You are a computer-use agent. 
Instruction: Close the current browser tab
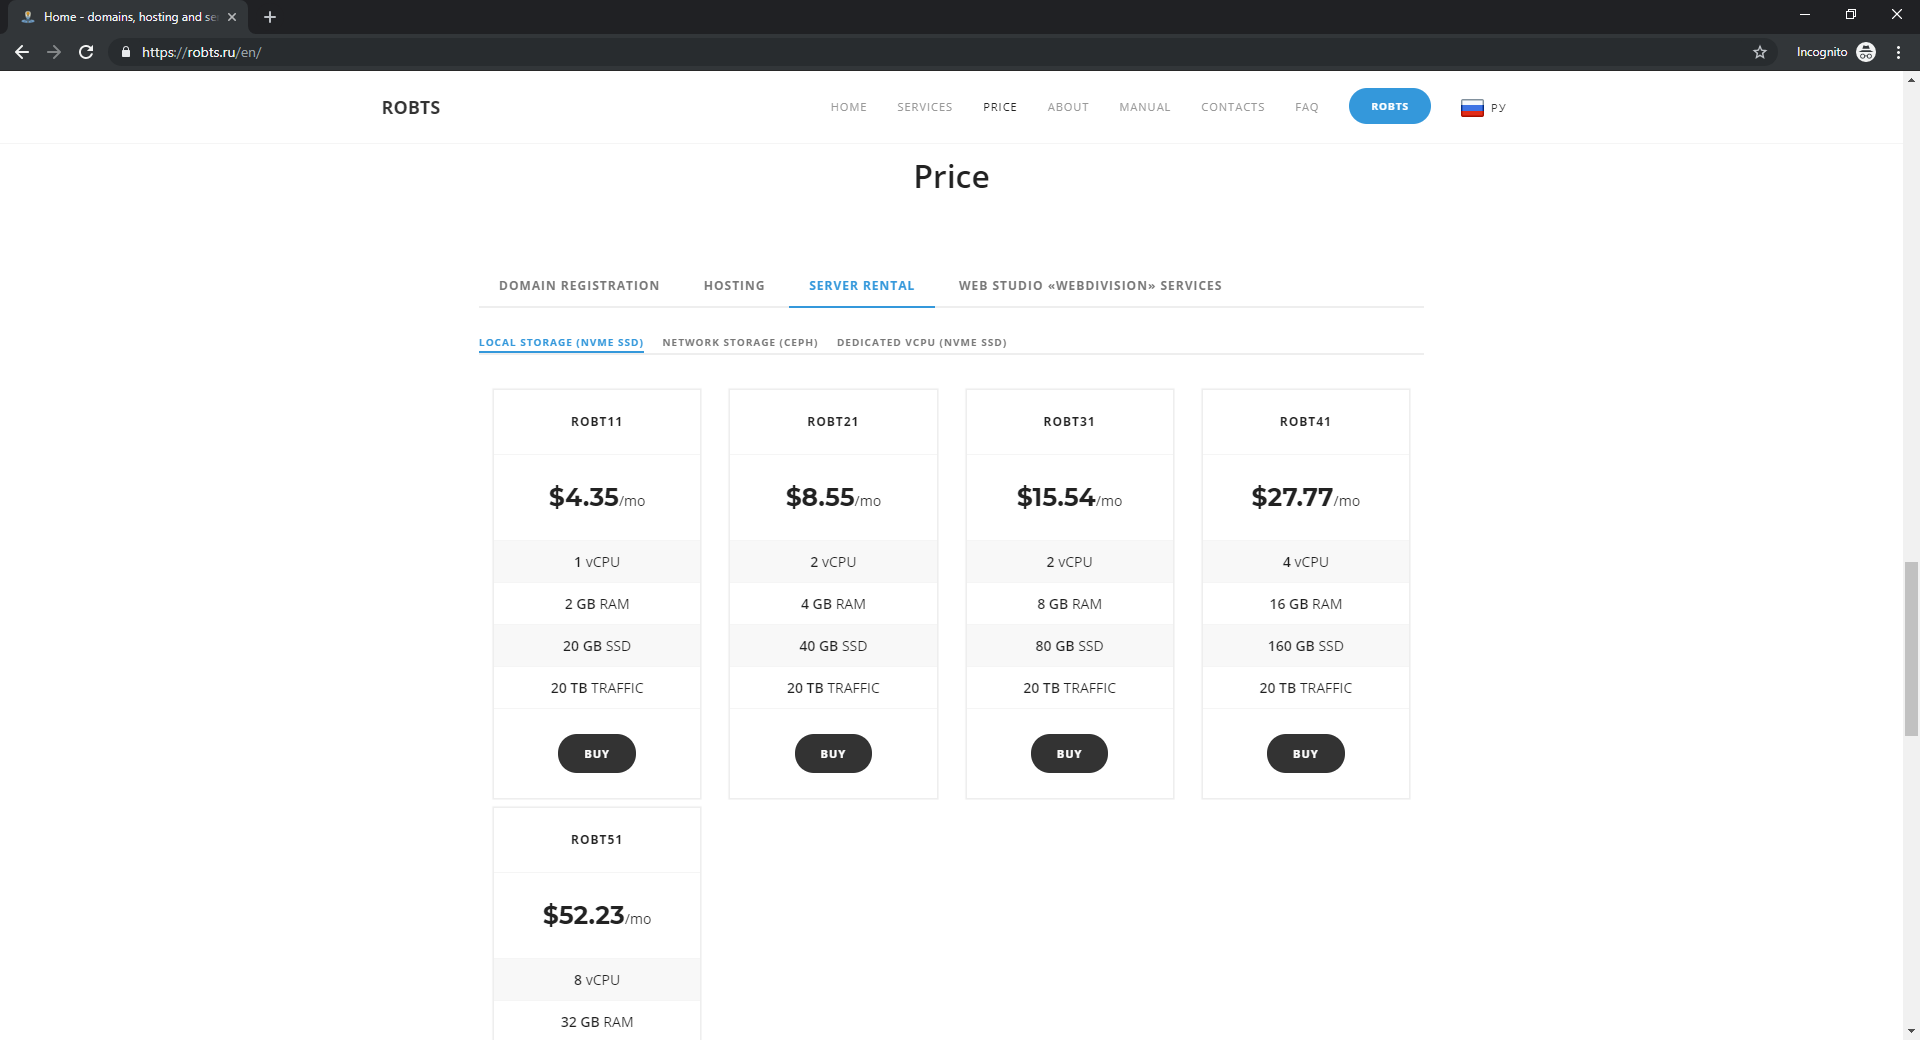[232, 17]
